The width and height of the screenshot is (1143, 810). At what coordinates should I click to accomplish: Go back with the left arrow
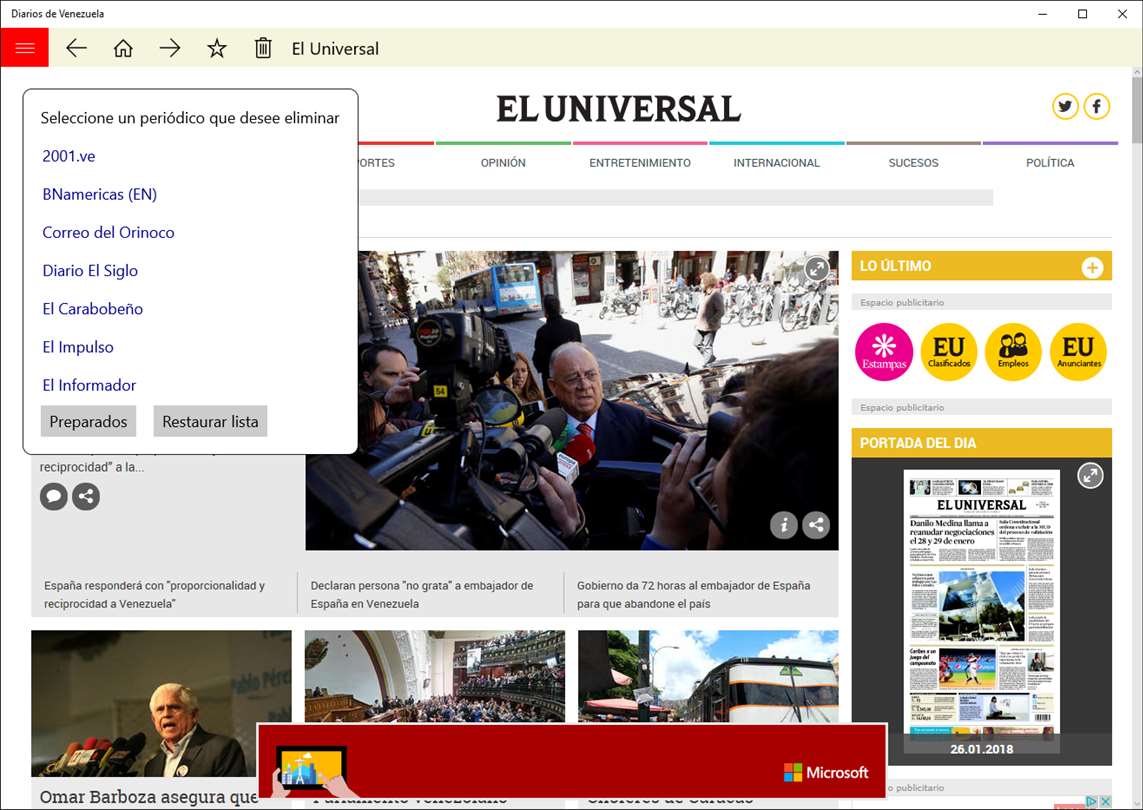coord(76,48)
